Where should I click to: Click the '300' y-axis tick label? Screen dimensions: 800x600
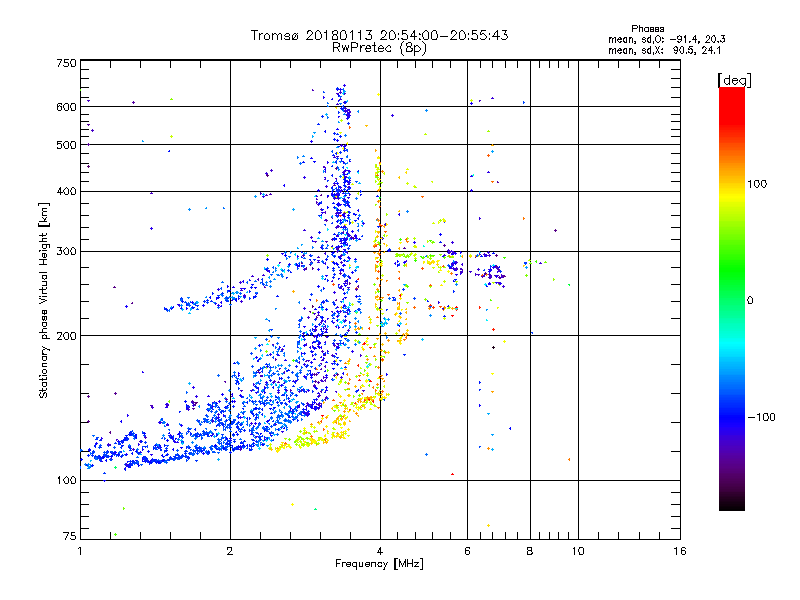coord(66,252)
